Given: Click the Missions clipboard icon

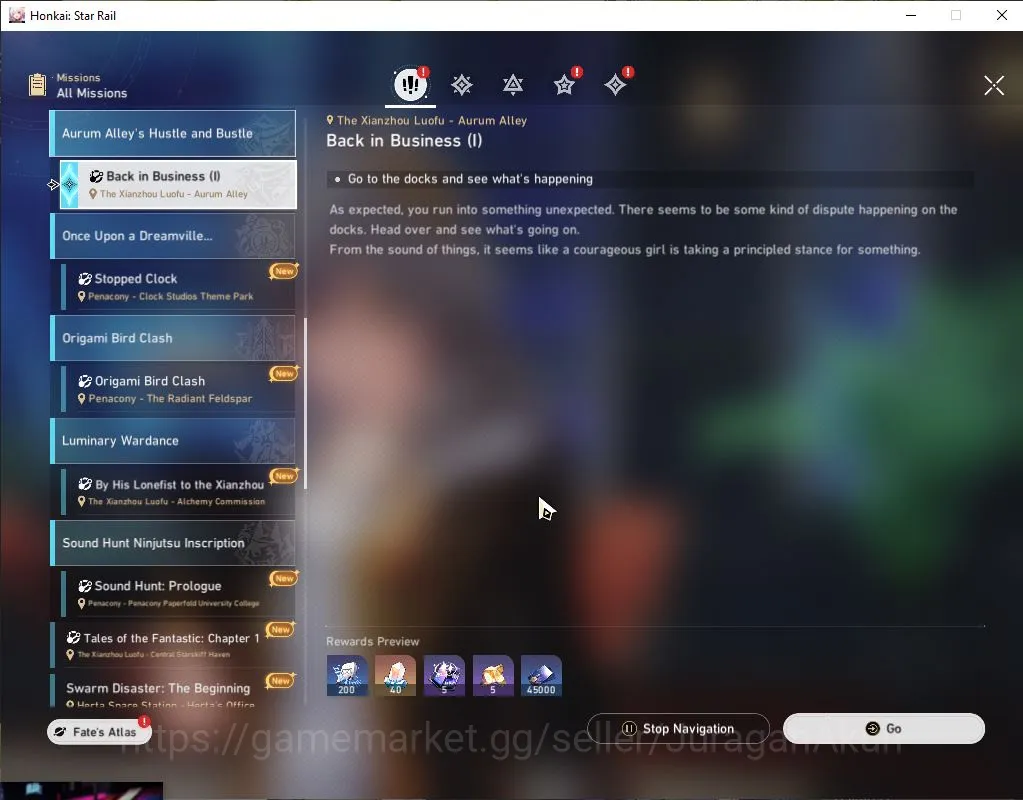Looking at the screenshot, I should pos(38,85).
